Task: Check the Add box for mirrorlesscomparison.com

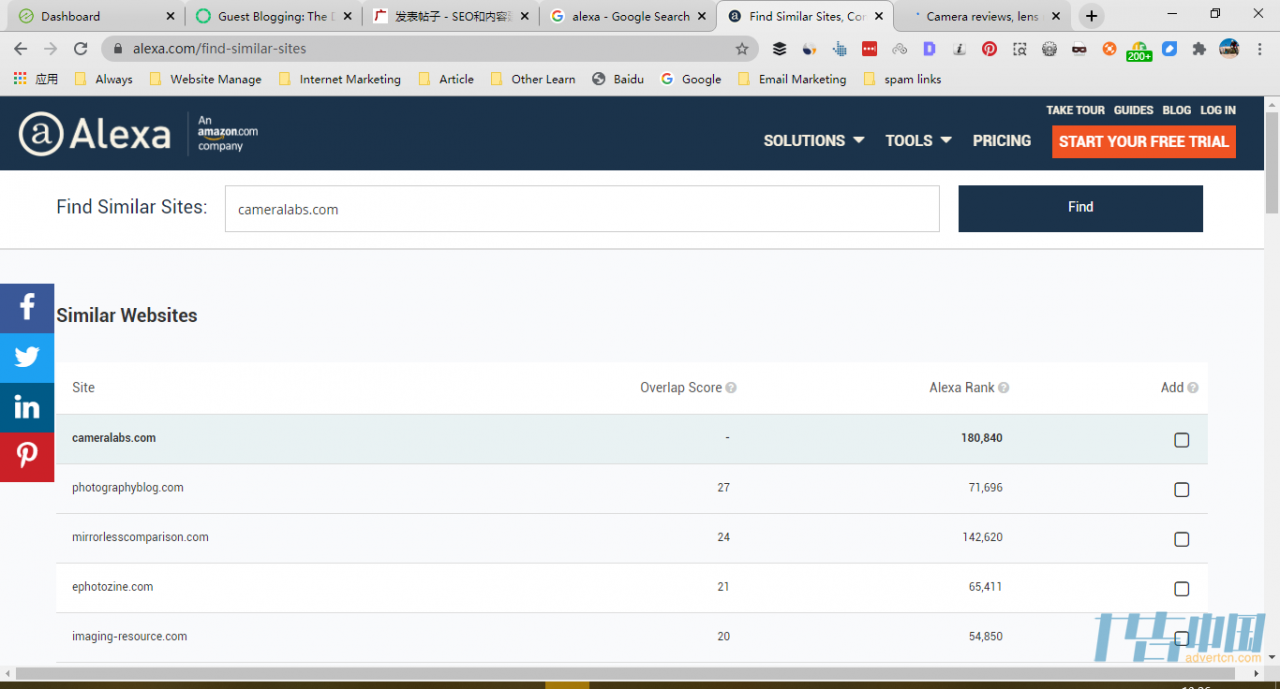Action: click(1181, 540)
